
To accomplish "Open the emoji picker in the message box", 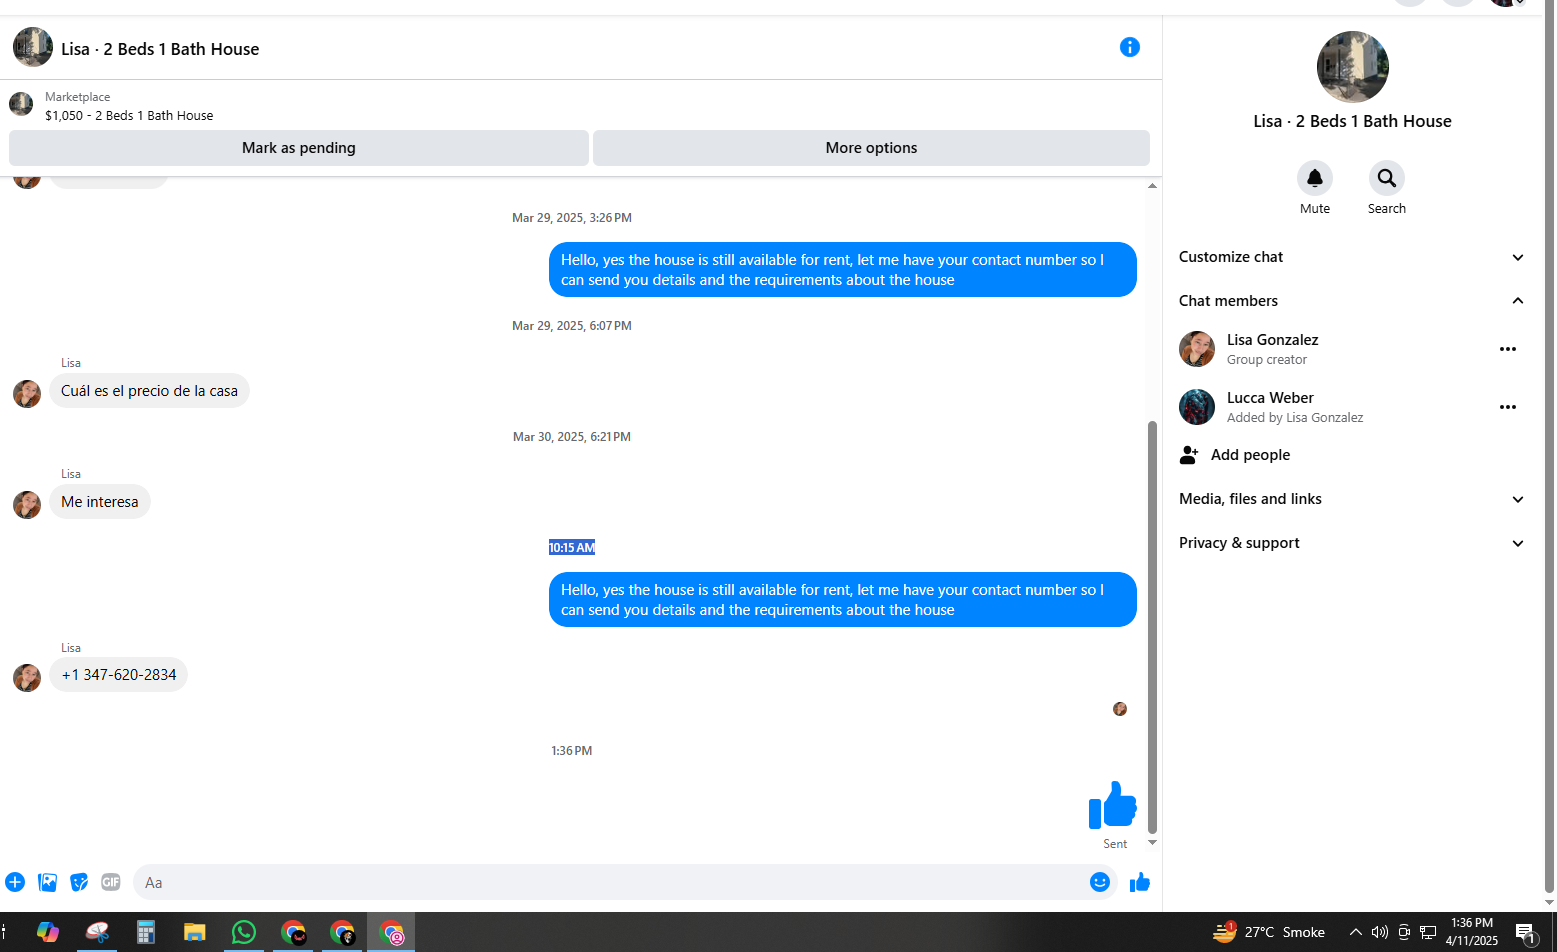I will pyautogui.click(x=1100, y=882).
